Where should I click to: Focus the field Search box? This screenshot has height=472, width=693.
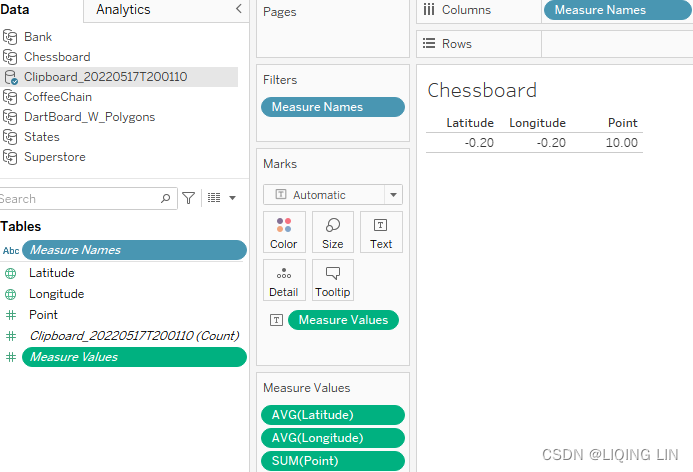pyautogui.click(x=88, y=198)
